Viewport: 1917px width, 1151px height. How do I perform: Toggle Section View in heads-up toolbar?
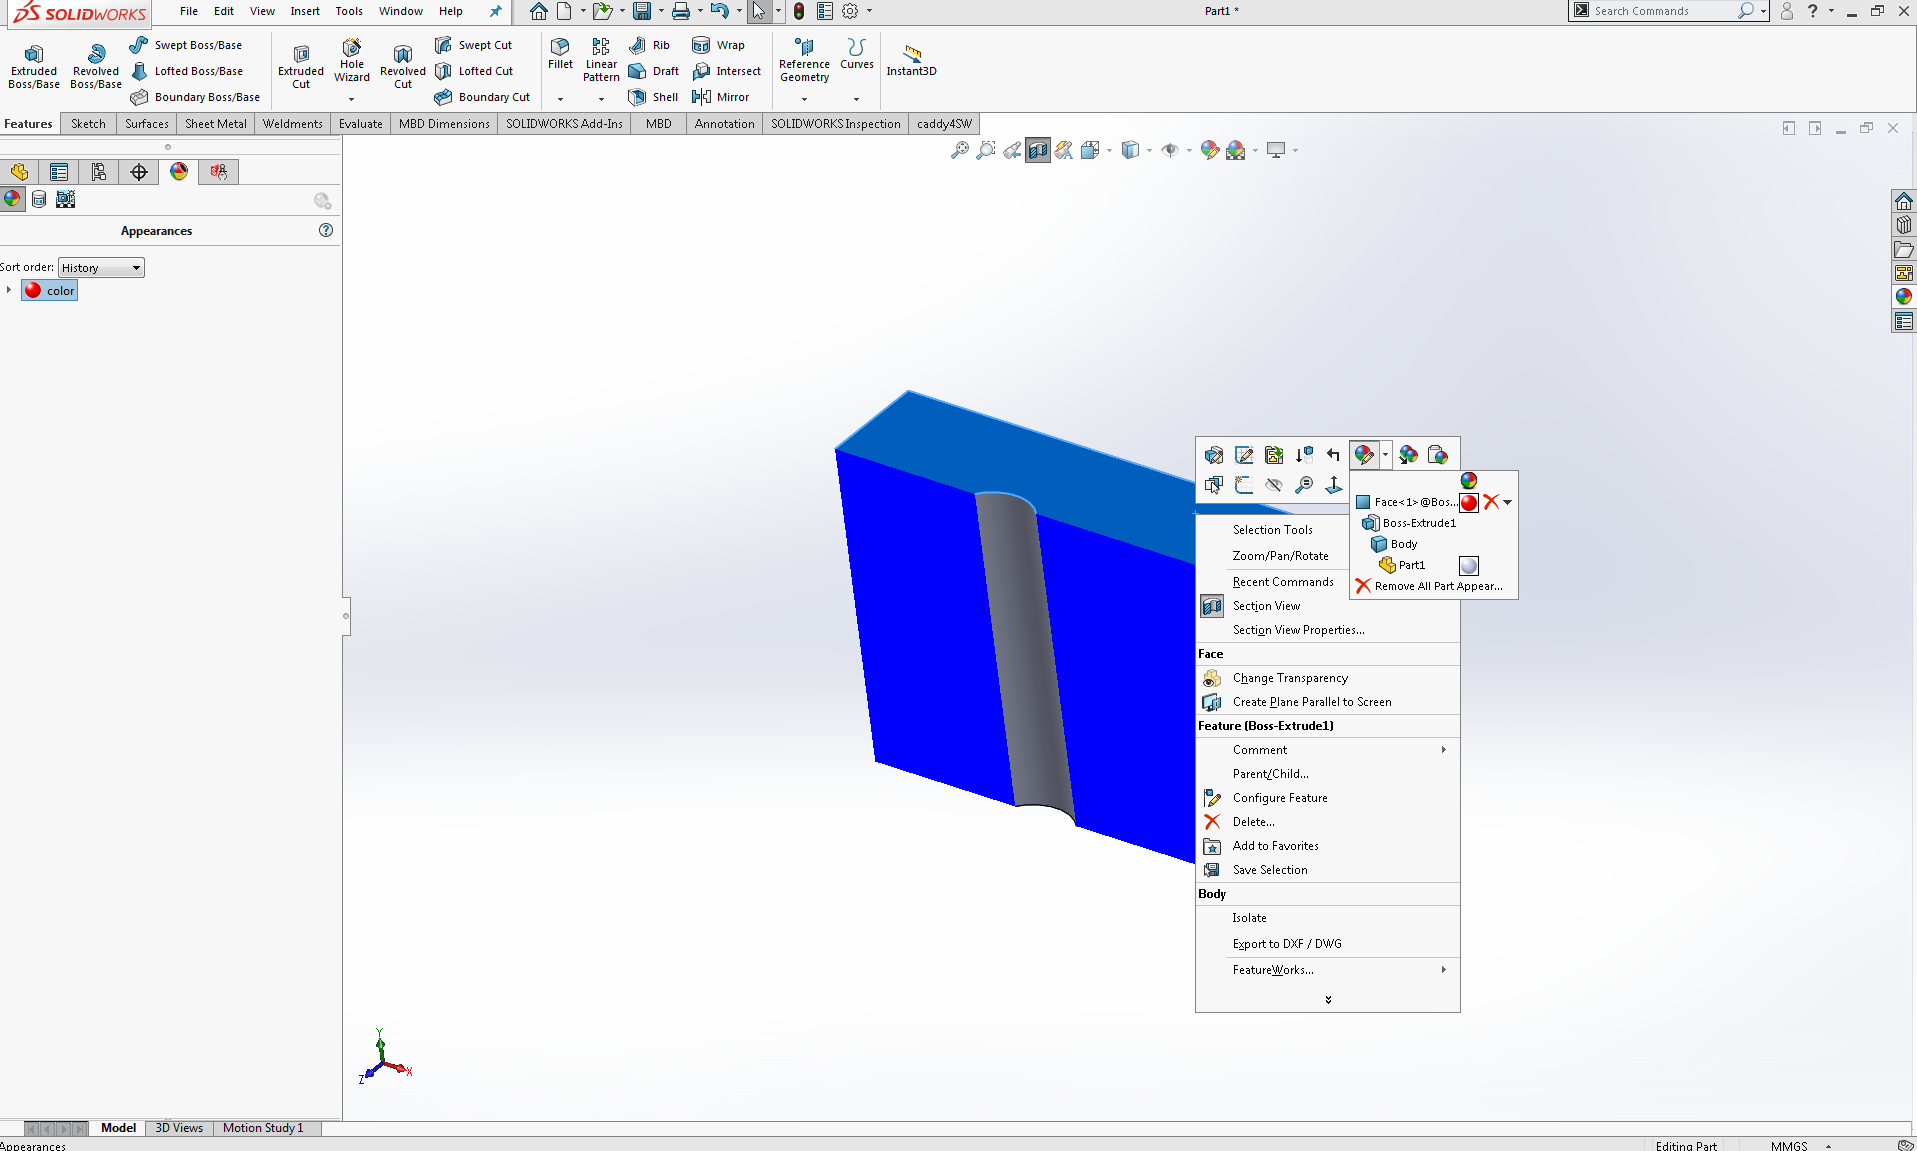[x=1038, y=150]
